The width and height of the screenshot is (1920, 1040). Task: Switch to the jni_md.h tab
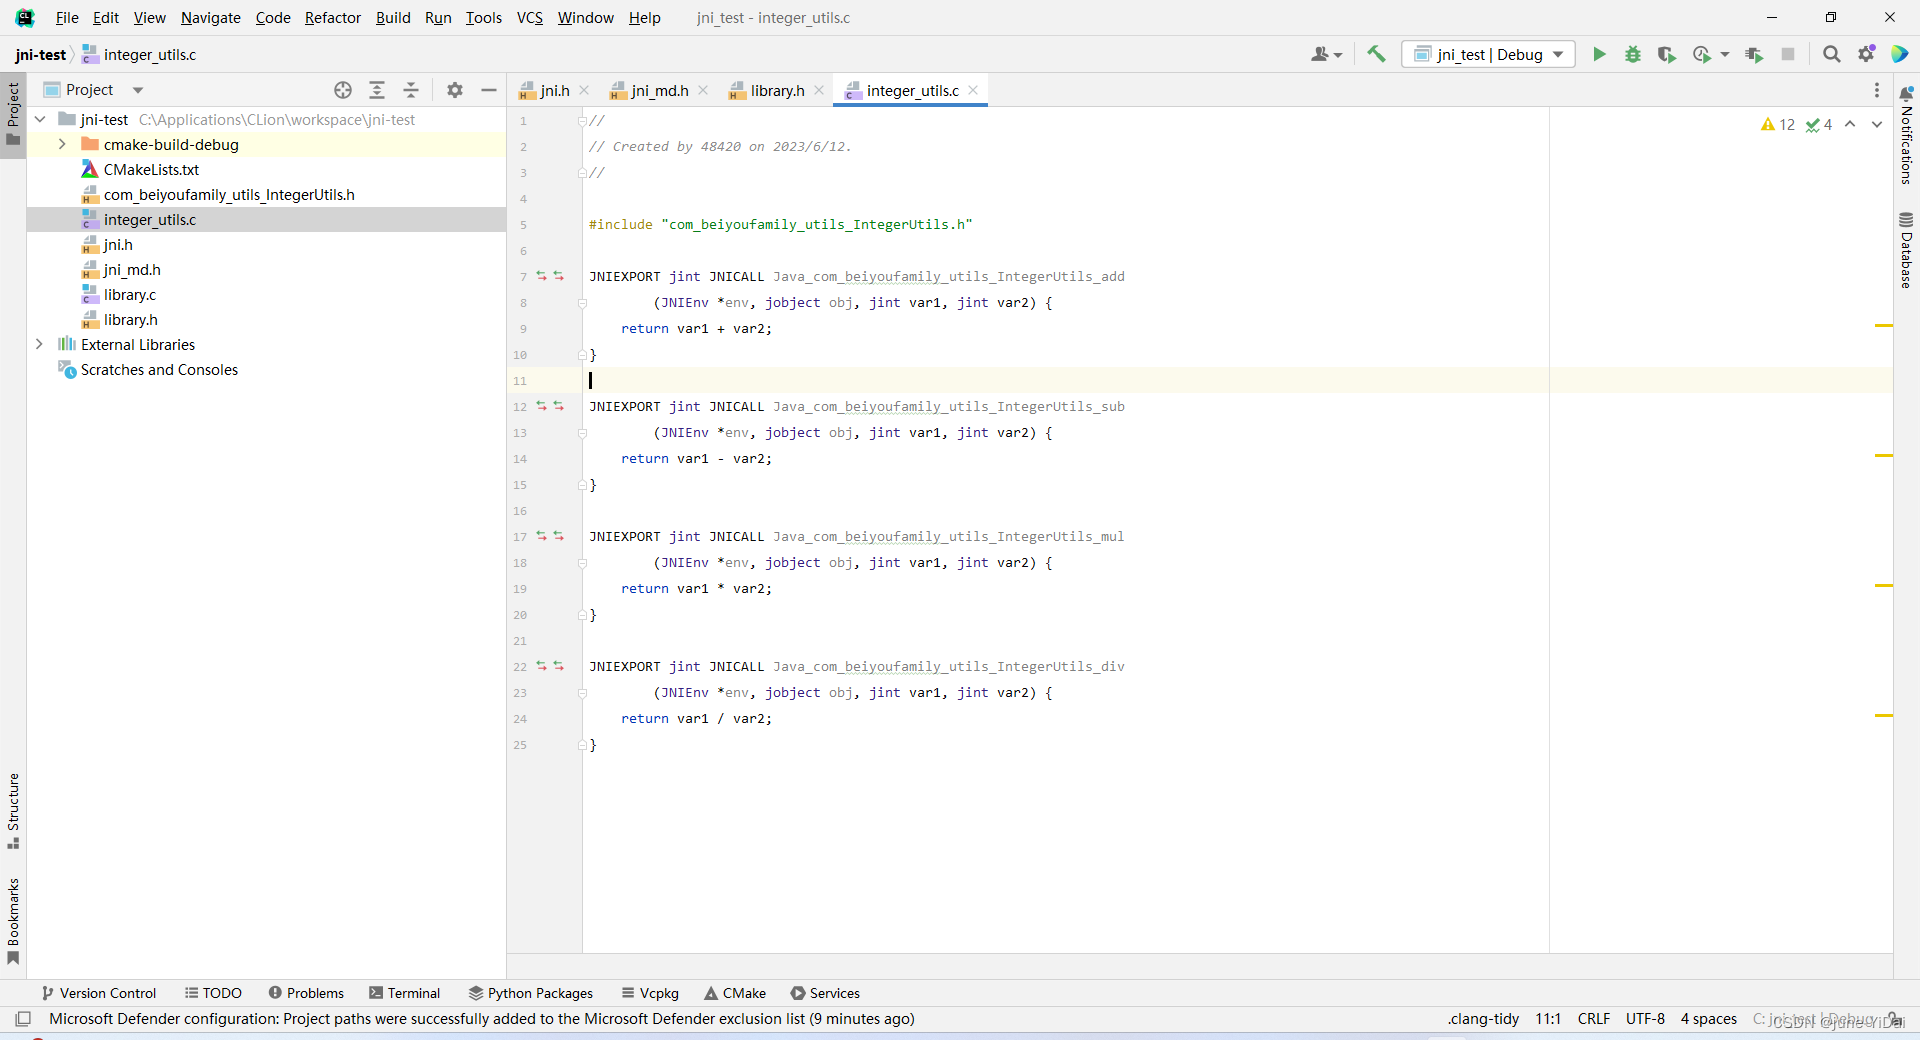tap(659, 90)
